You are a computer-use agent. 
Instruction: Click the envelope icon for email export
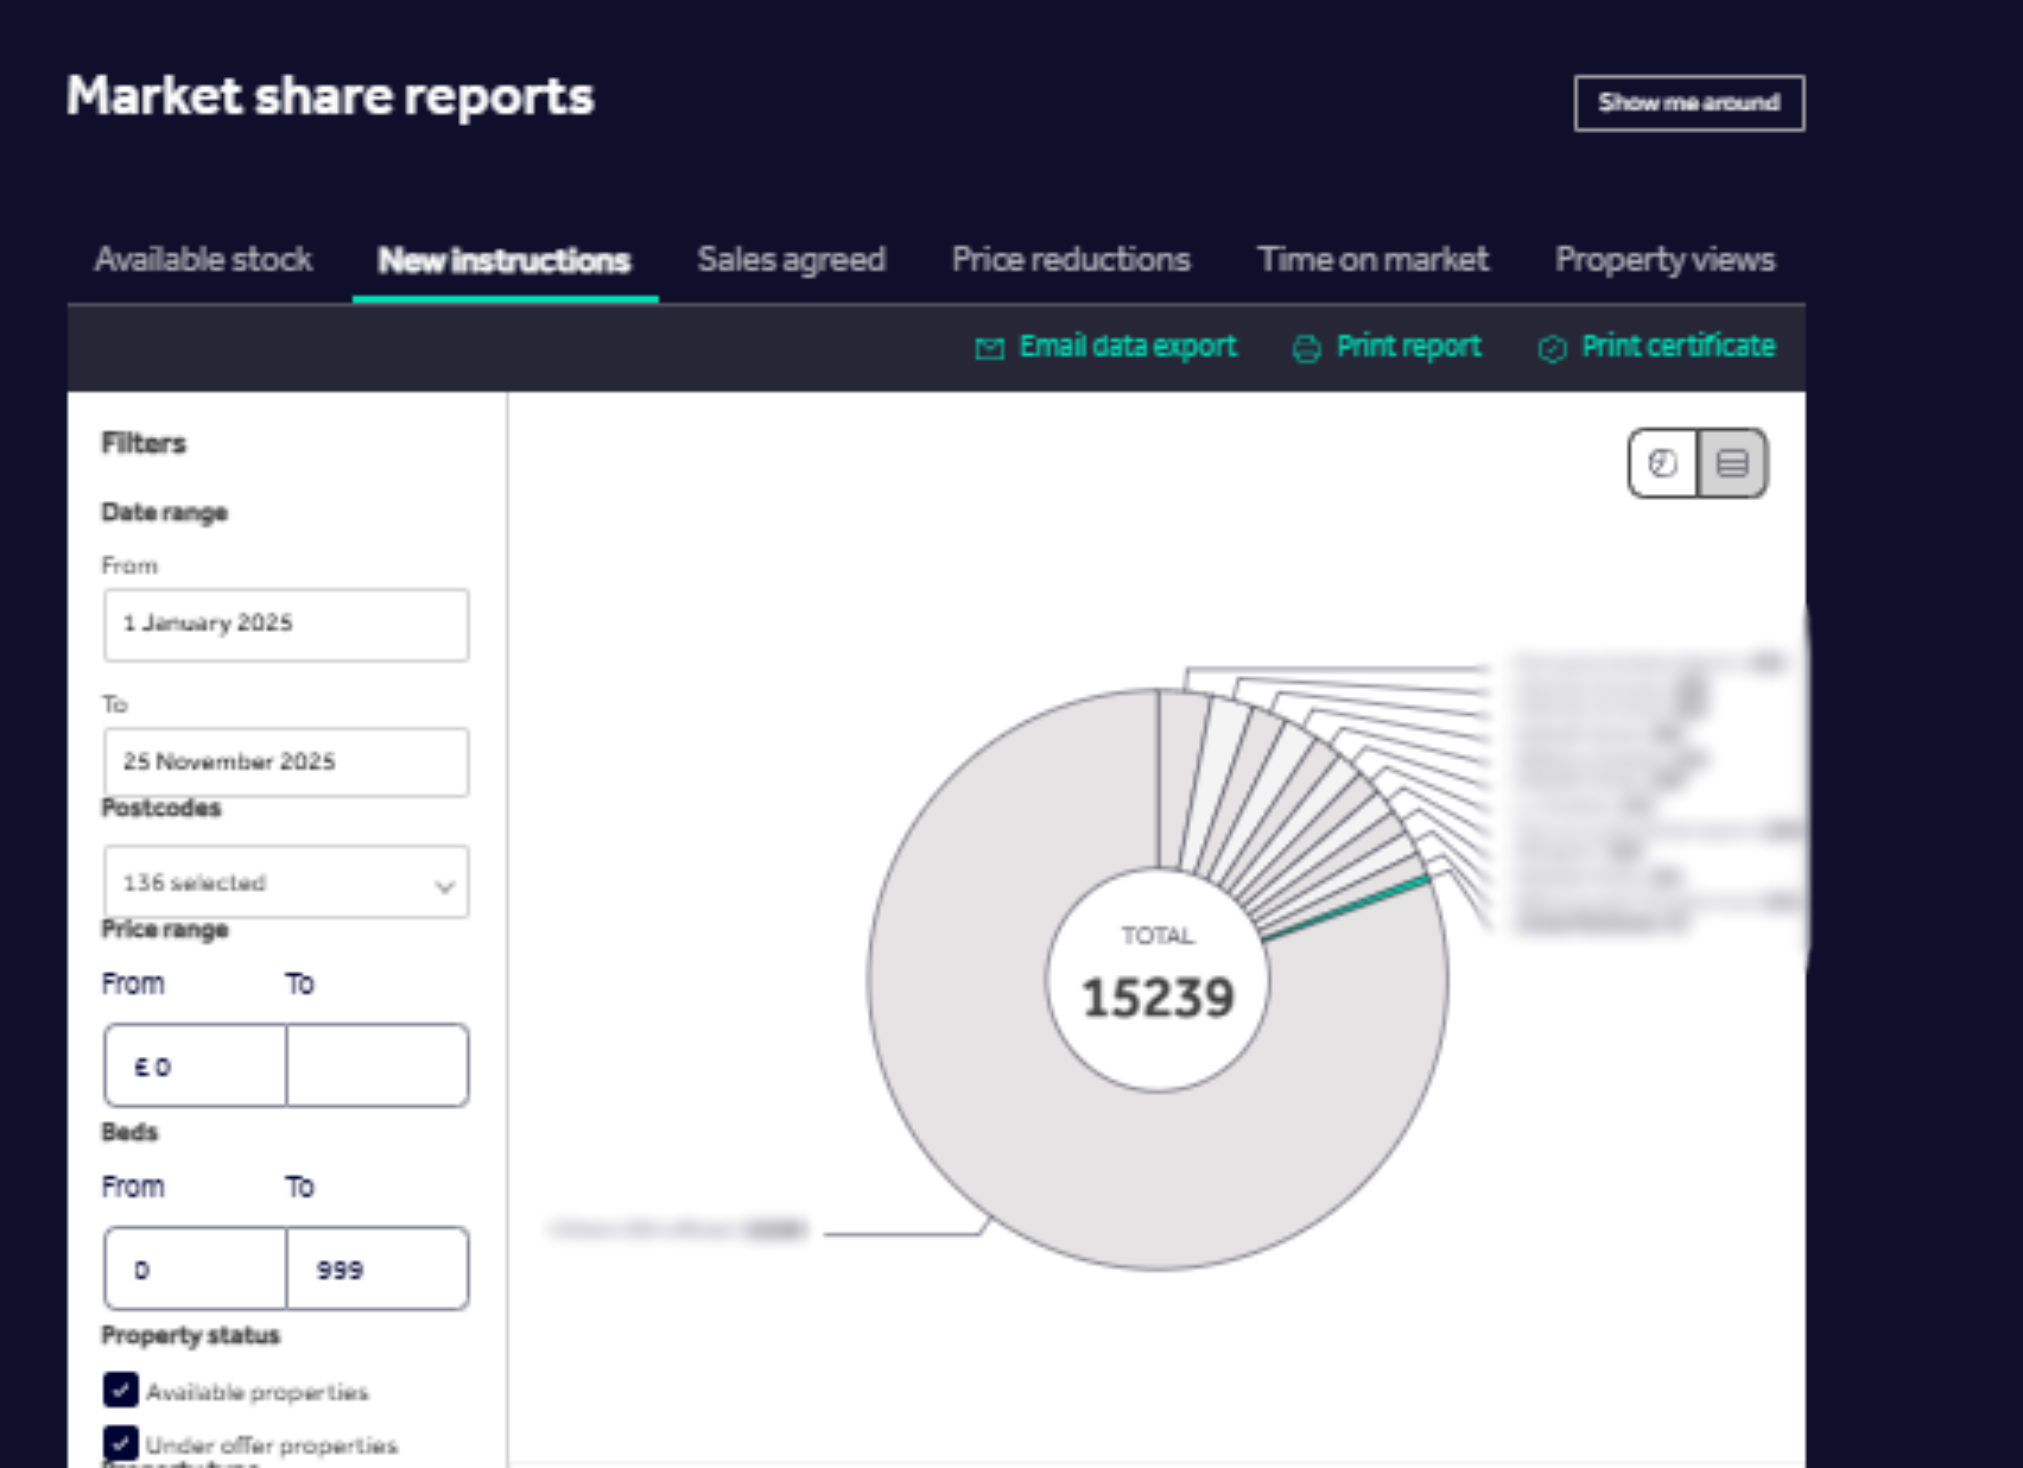click(x=989, y=348)
